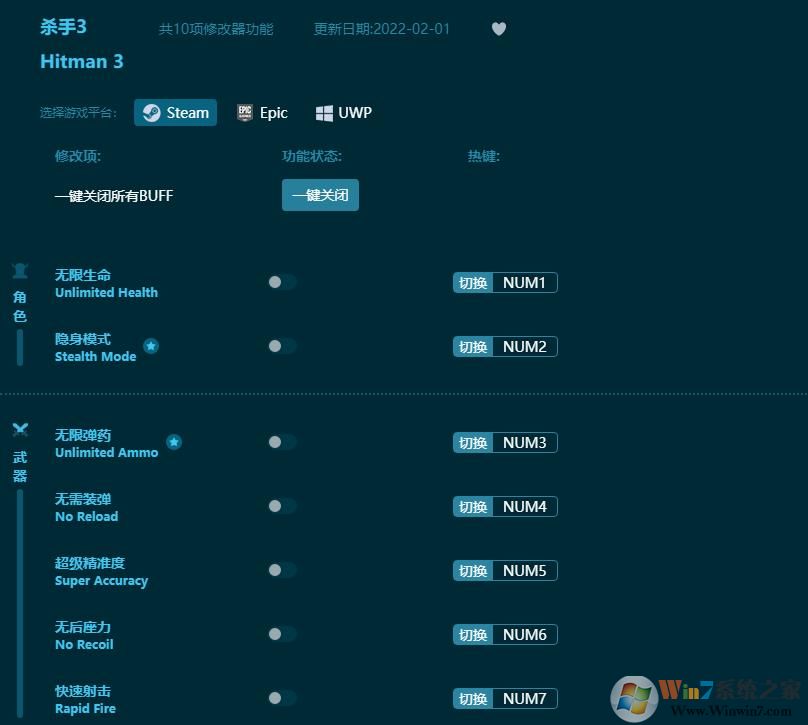This screenshot has height=725, width=808.
Task: Enable the No Recoil switch
Action: tap(281, 634)
